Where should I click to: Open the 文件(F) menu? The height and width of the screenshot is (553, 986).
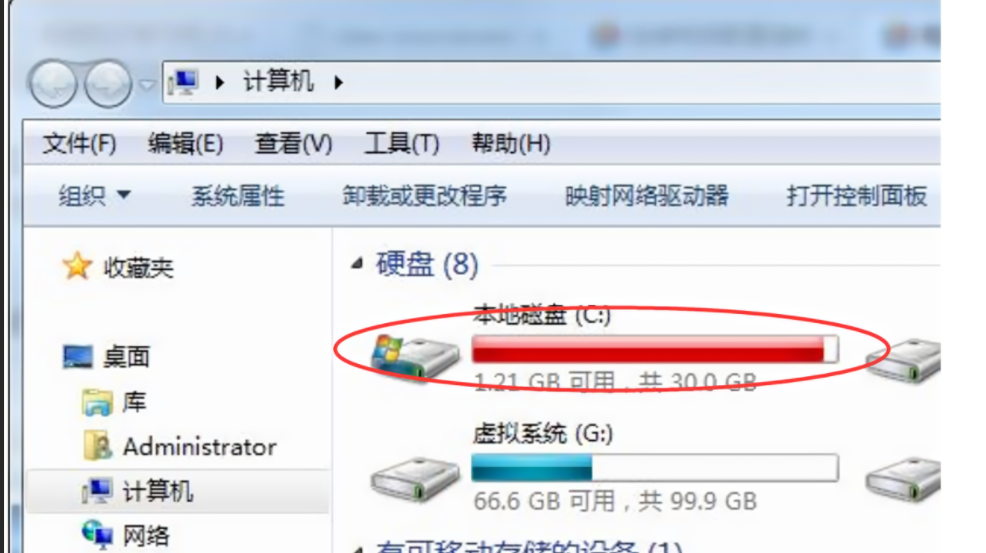pyautogui.click(x=79, y=144)
